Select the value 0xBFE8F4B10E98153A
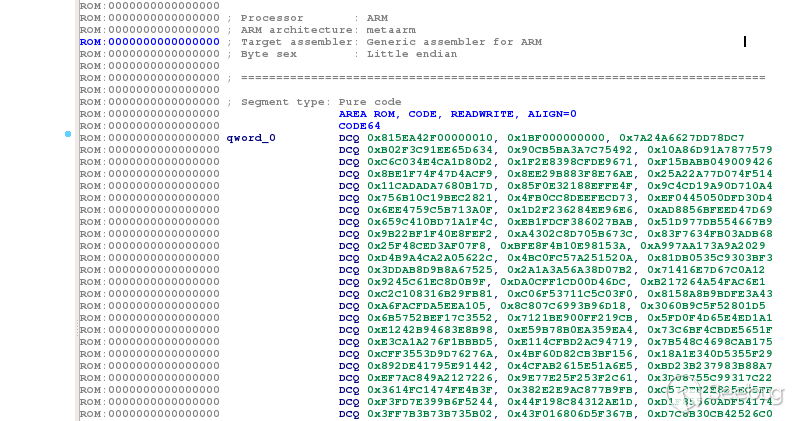This screenshot has width=812, height=421. click(563, 246)
